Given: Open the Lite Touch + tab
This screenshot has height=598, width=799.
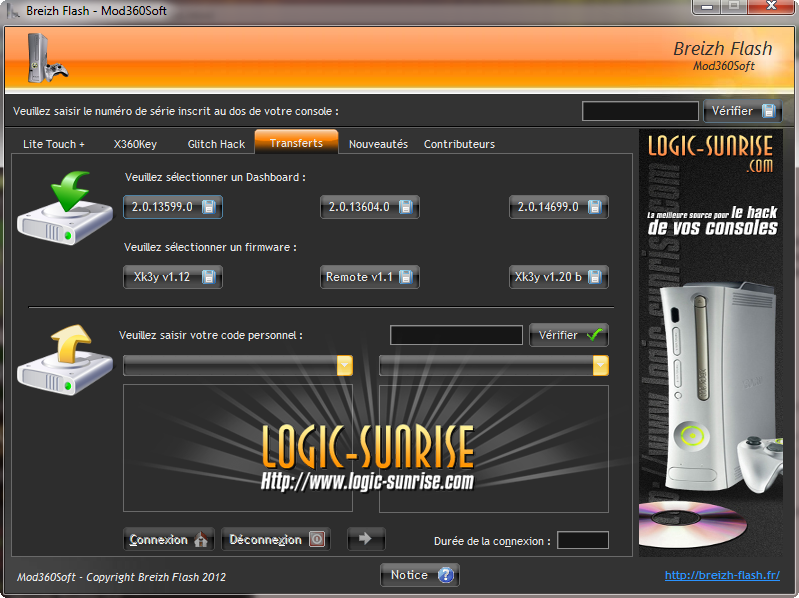Looking at the screenshot, I should click(54, 144).
